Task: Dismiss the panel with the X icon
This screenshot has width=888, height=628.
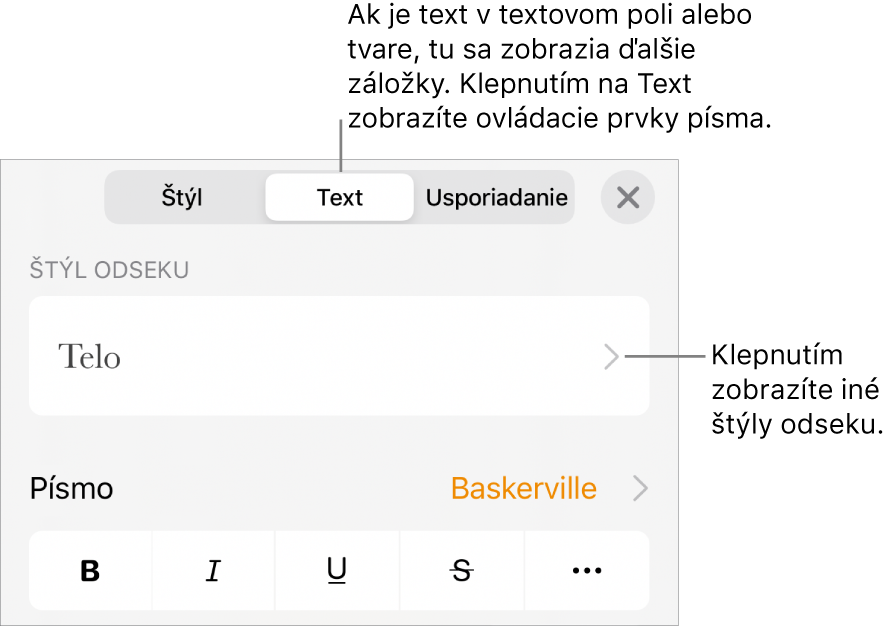Action: 628,197
